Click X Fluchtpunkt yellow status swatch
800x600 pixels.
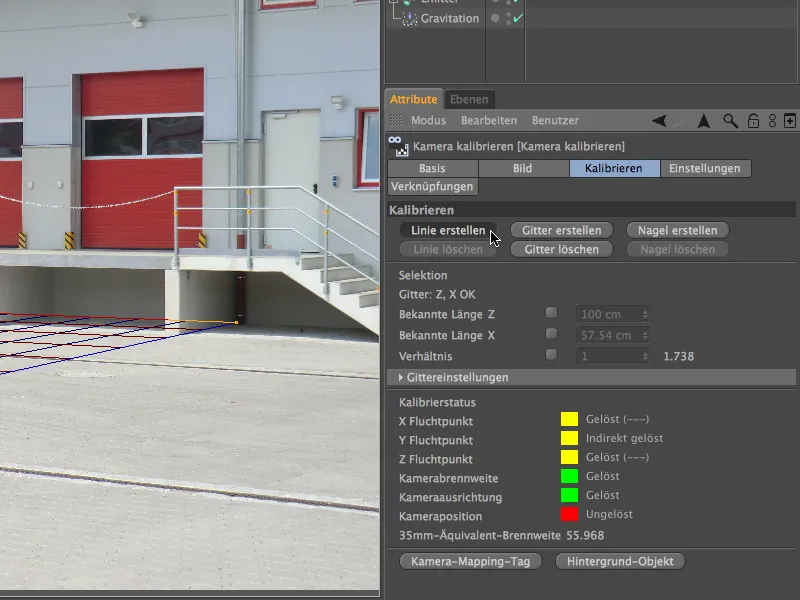pyautogui.click(x=569, y=419)
